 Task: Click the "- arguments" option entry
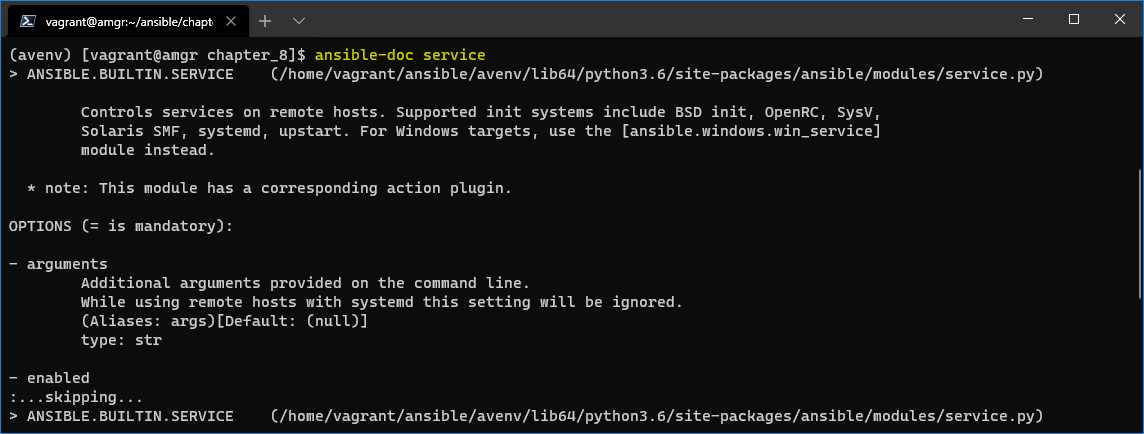(x=58, y=264)
